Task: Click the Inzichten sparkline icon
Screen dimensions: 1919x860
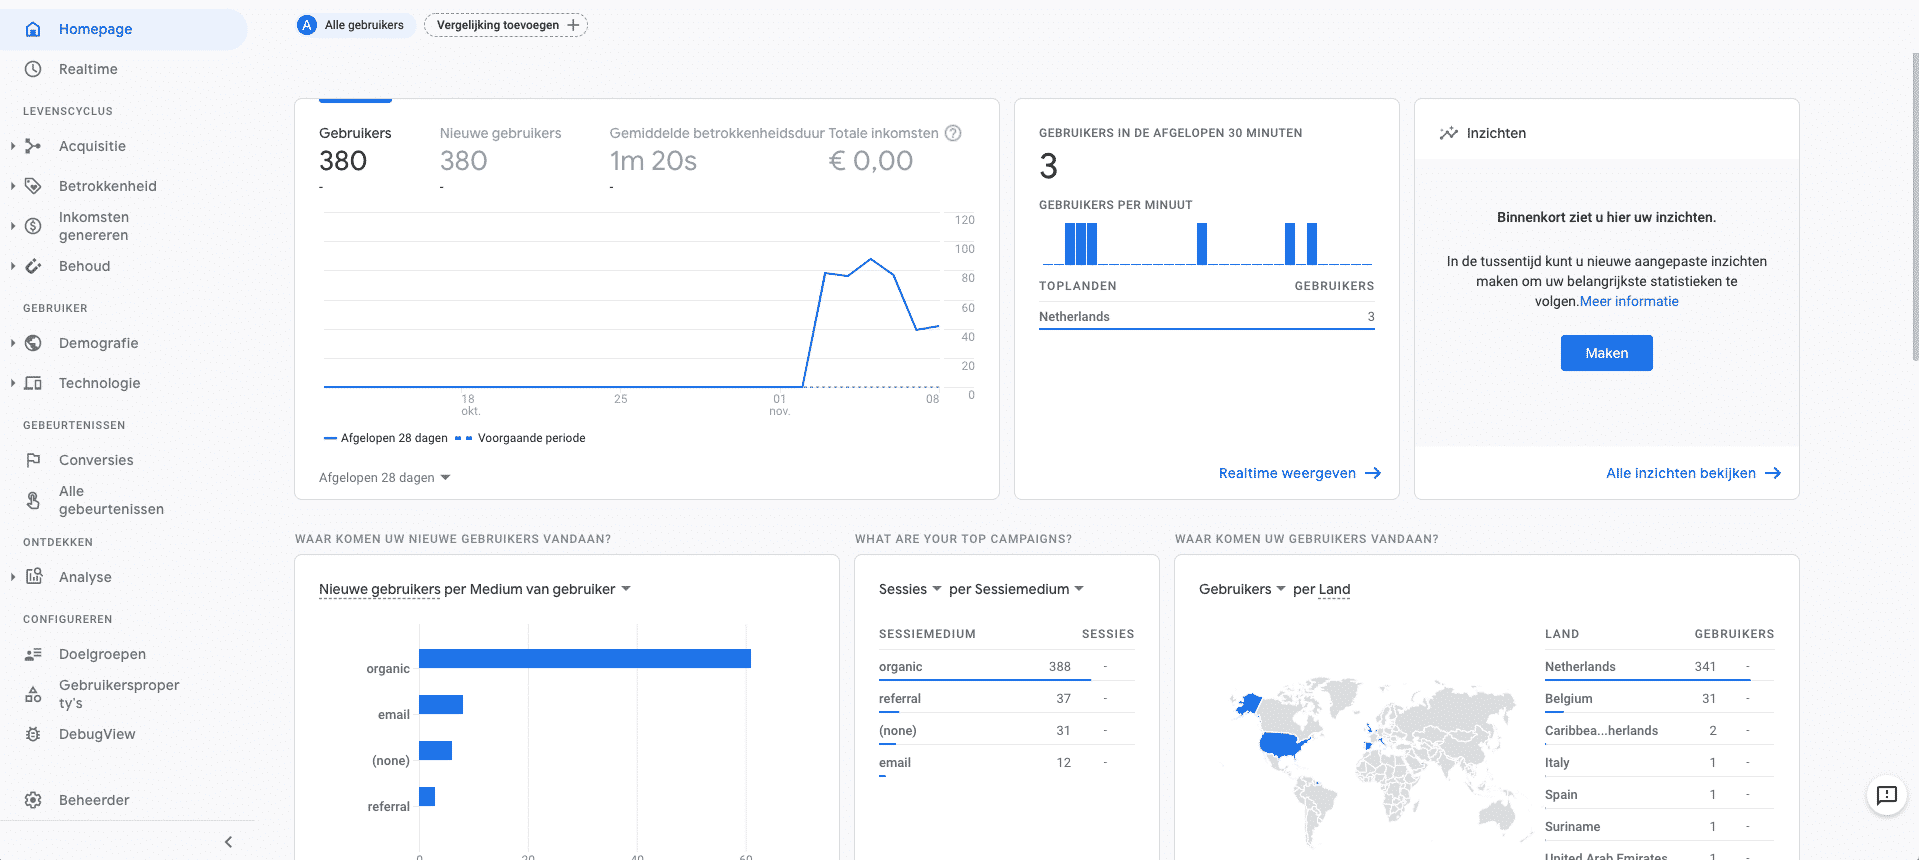Action: click(x=1448, y=133)
